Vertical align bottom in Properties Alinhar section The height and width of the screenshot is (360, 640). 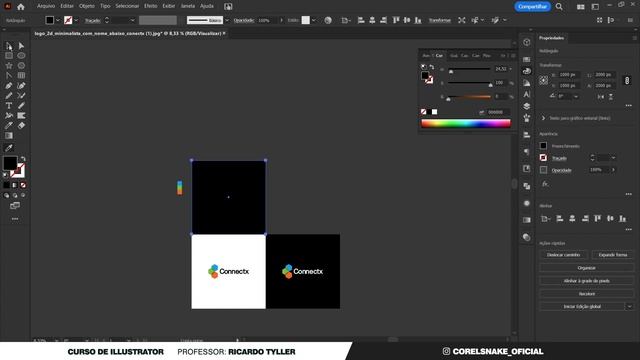tap(622, 219)
